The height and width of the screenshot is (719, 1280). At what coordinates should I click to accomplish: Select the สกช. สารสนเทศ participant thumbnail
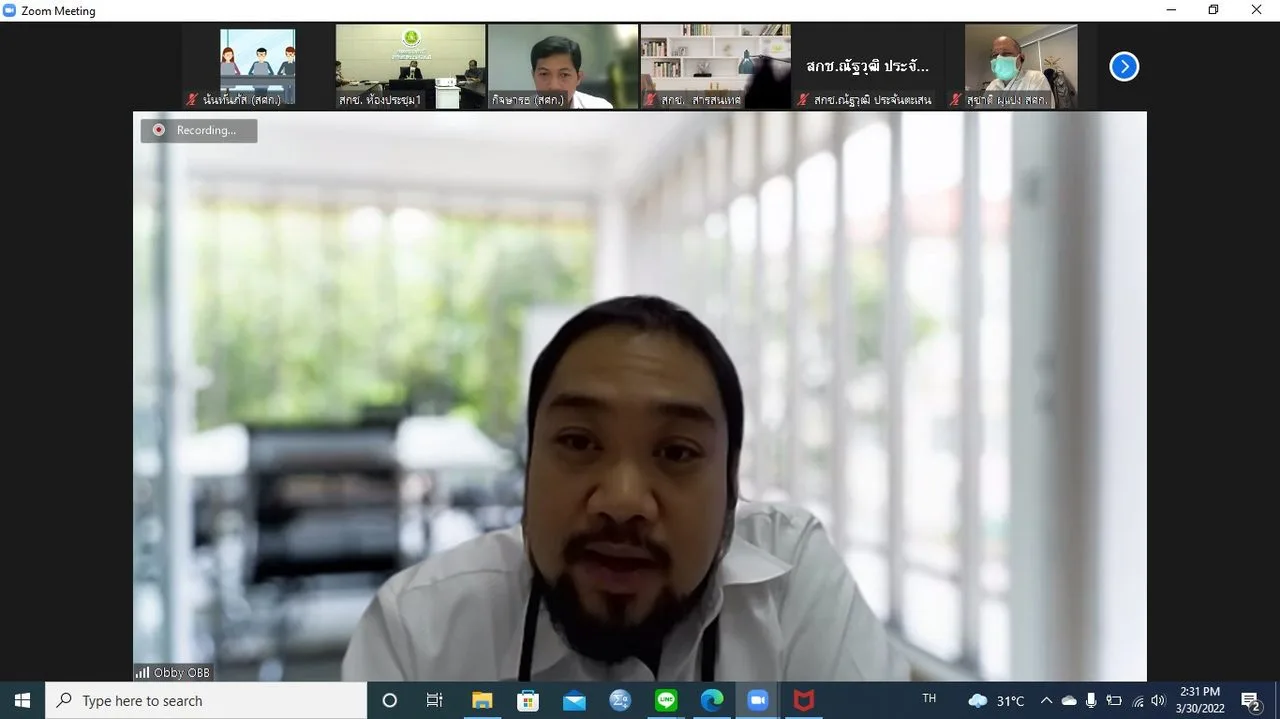715,66
